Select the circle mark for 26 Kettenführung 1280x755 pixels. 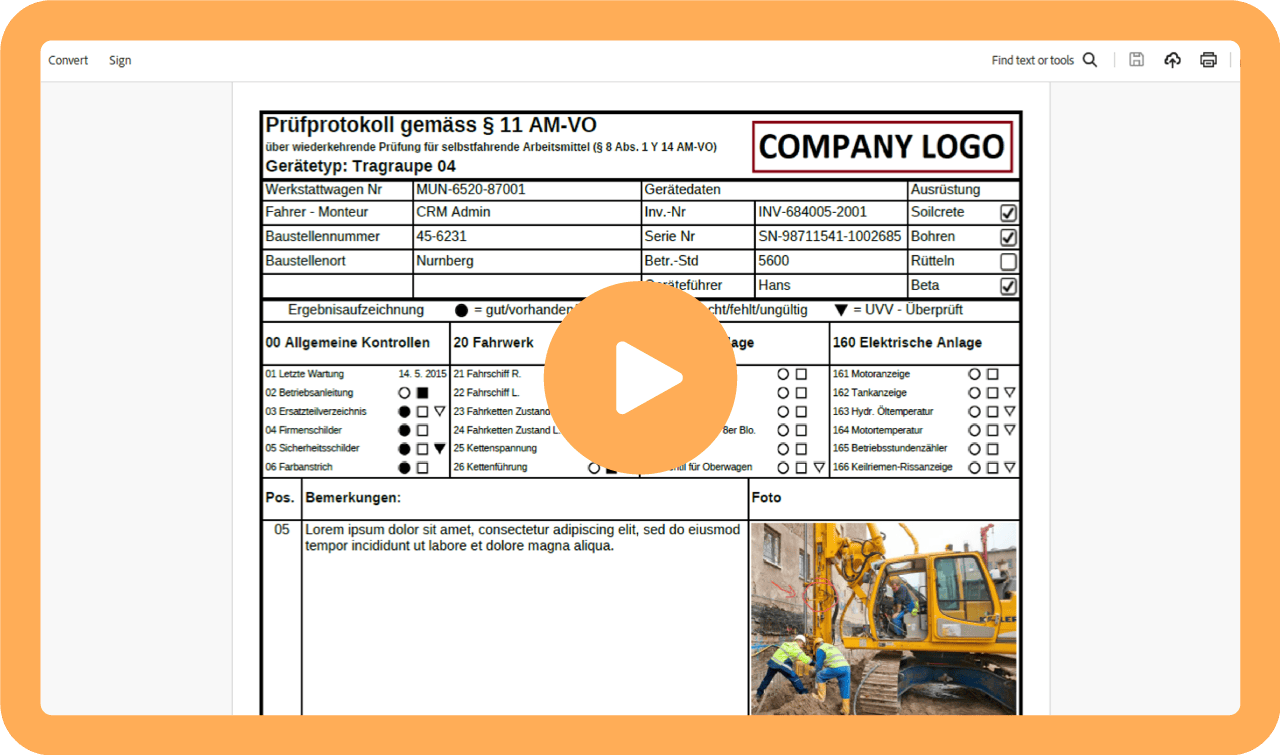pos(594,467)
